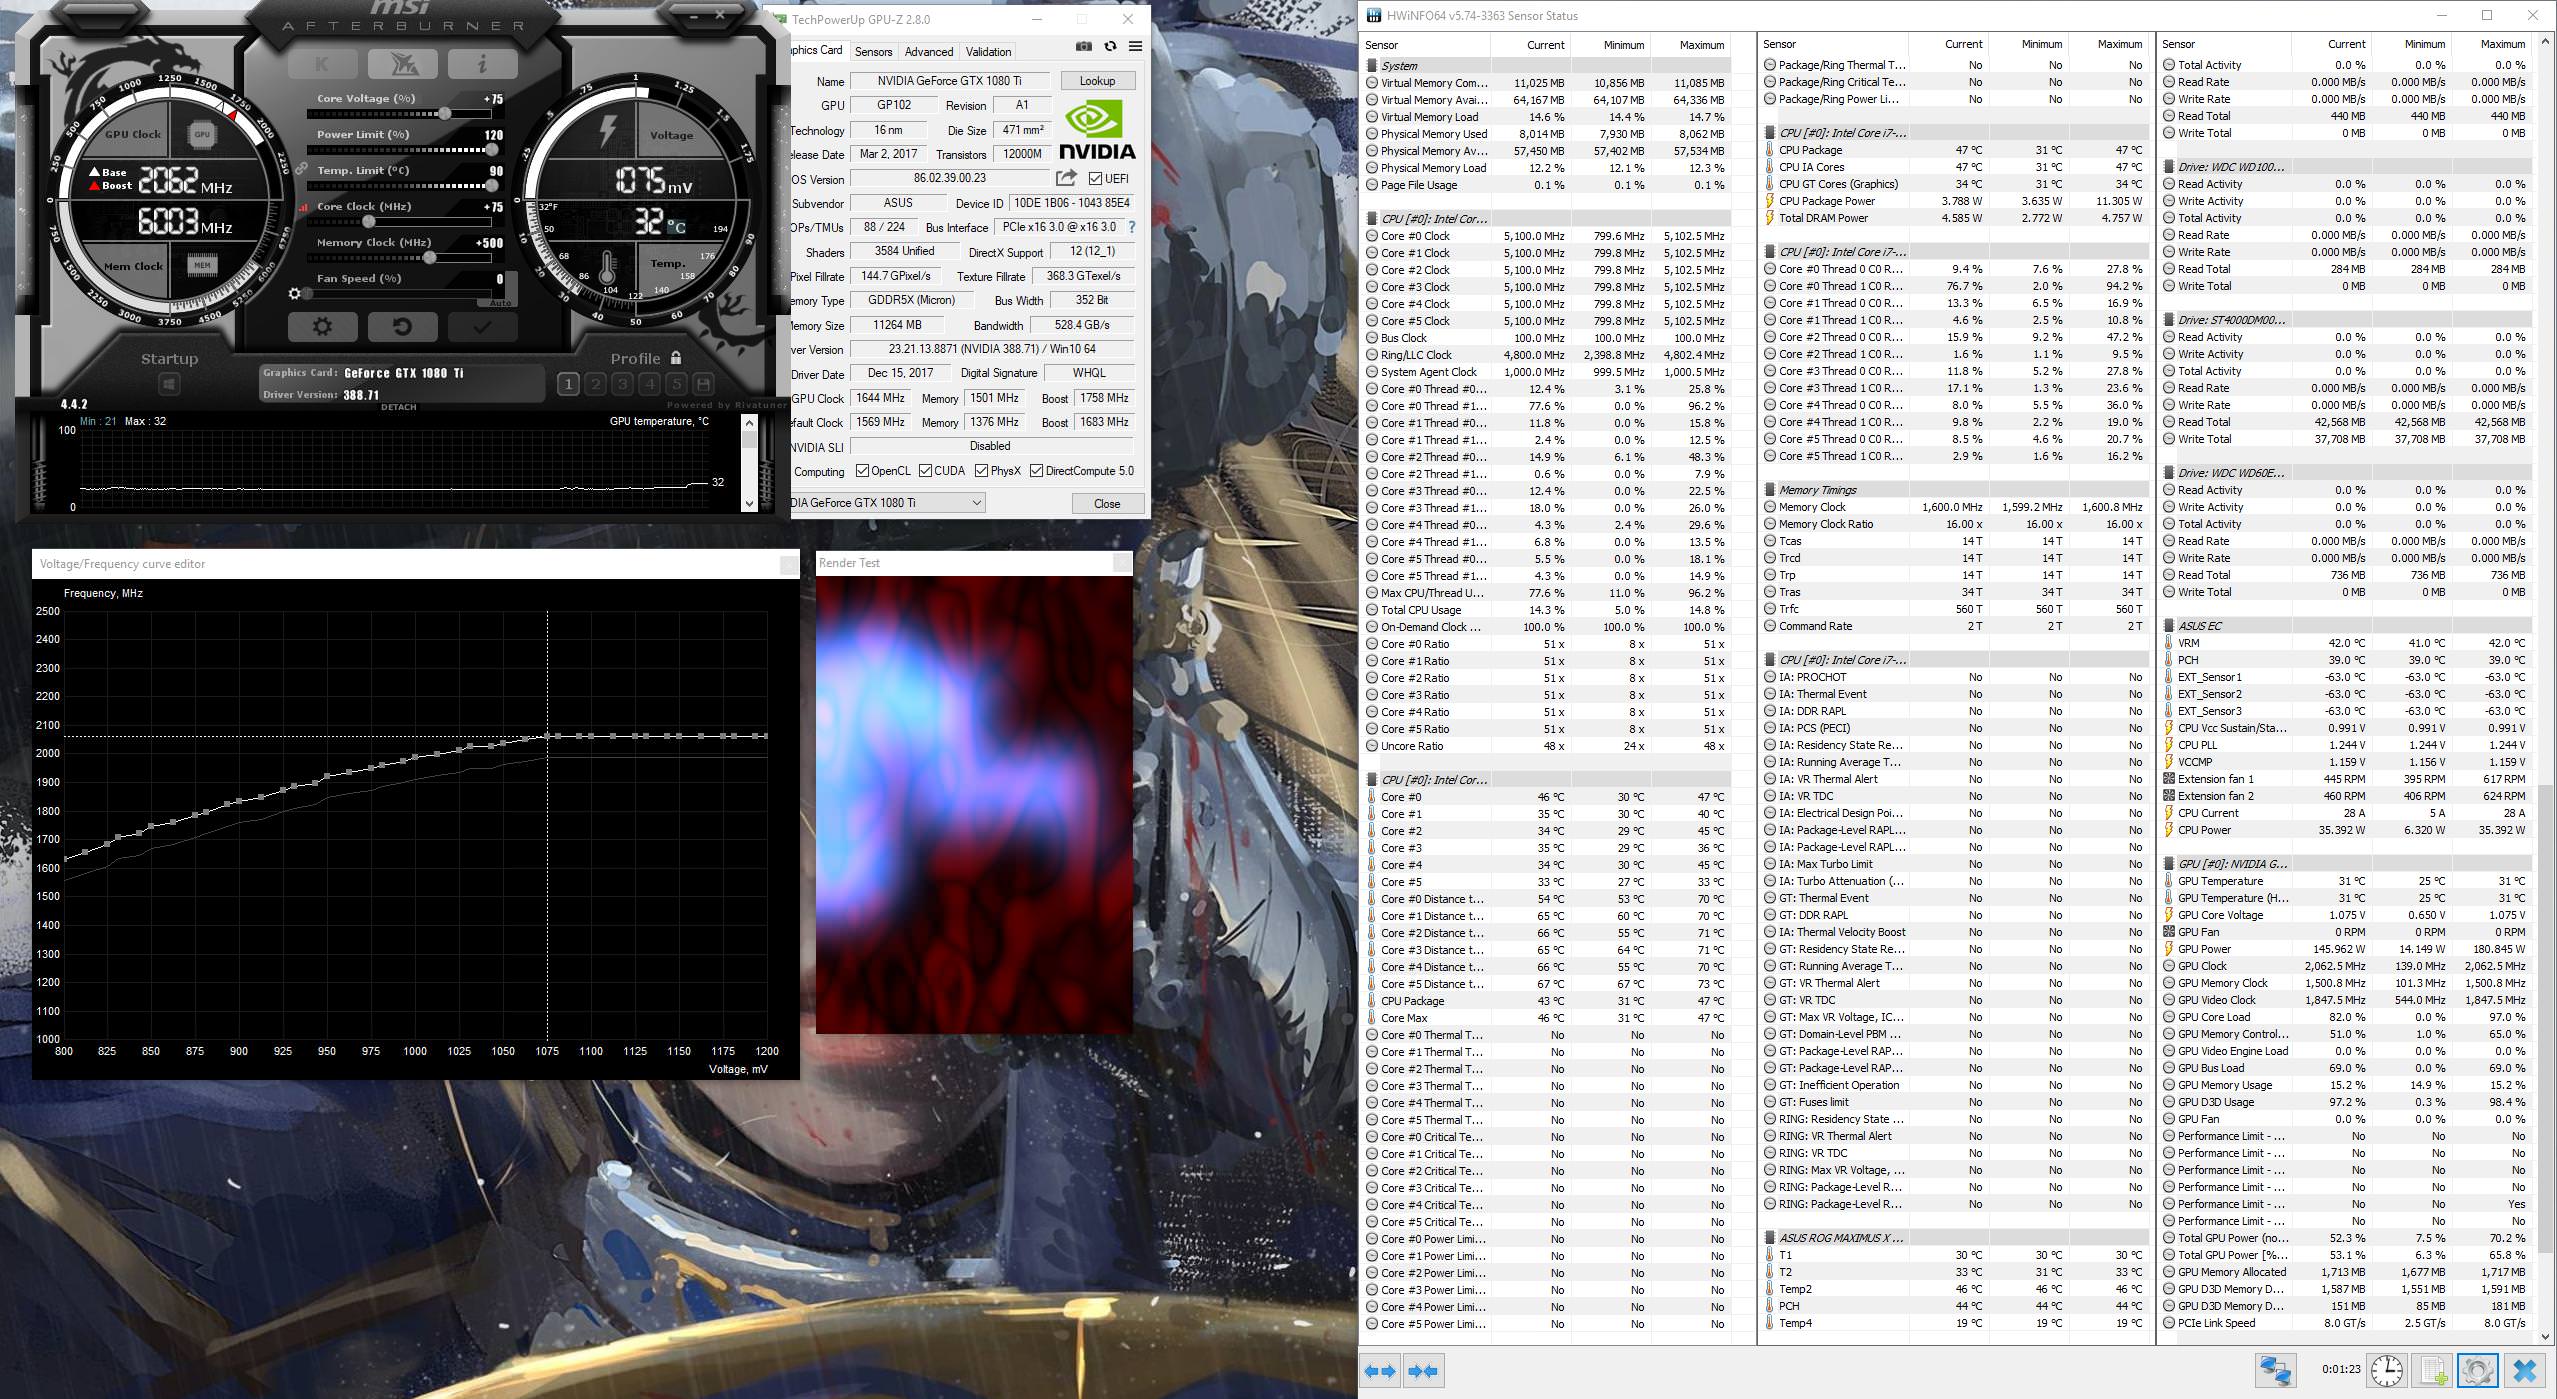Click DETACH under the Afterburner graph header
The image size is (2557, 1399).
click(x=398, y=407)
